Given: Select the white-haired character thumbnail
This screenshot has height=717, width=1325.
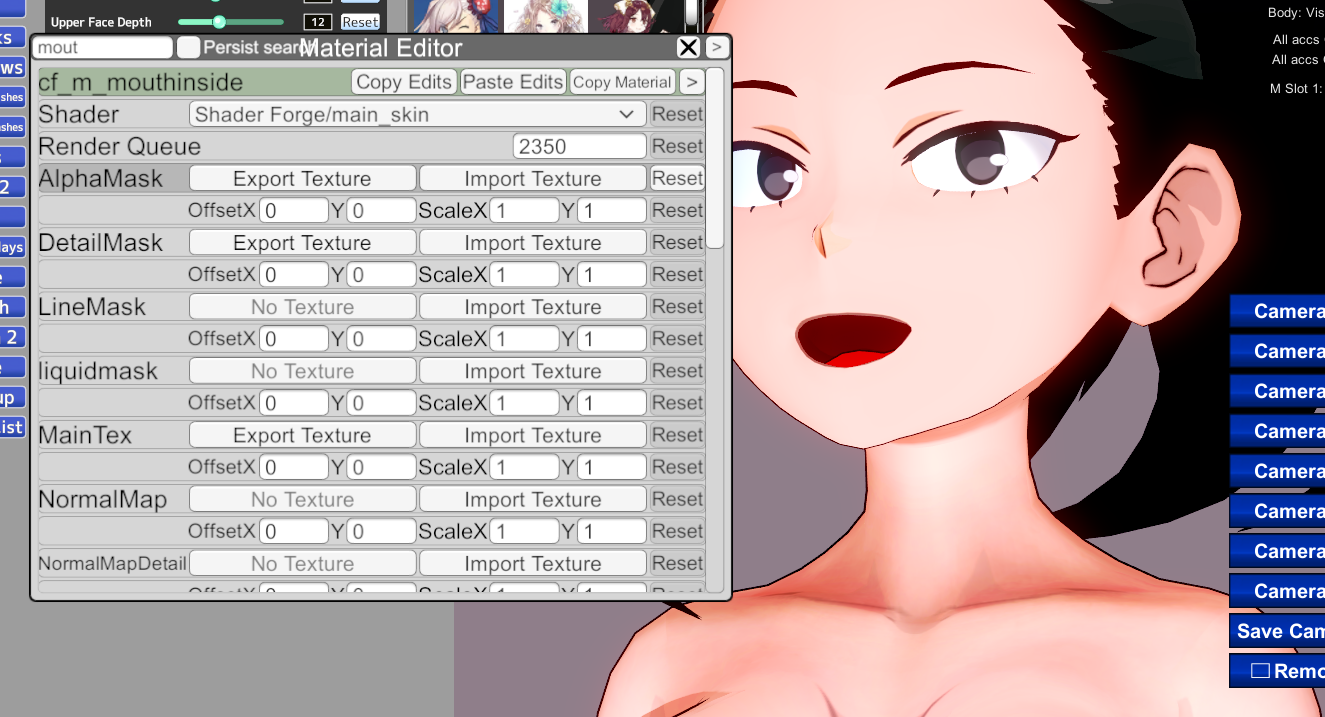Looking at the screenshot, I should pos(442,15).
